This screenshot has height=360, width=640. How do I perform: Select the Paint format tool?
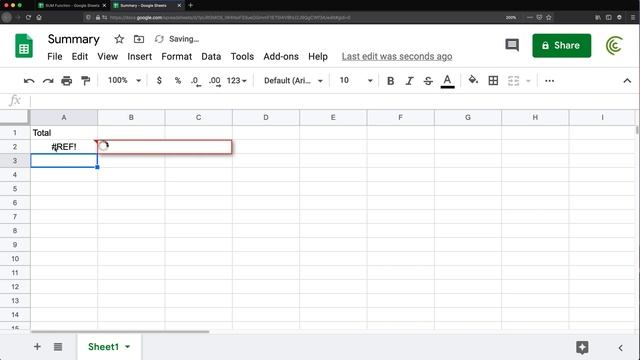(85, 81)
